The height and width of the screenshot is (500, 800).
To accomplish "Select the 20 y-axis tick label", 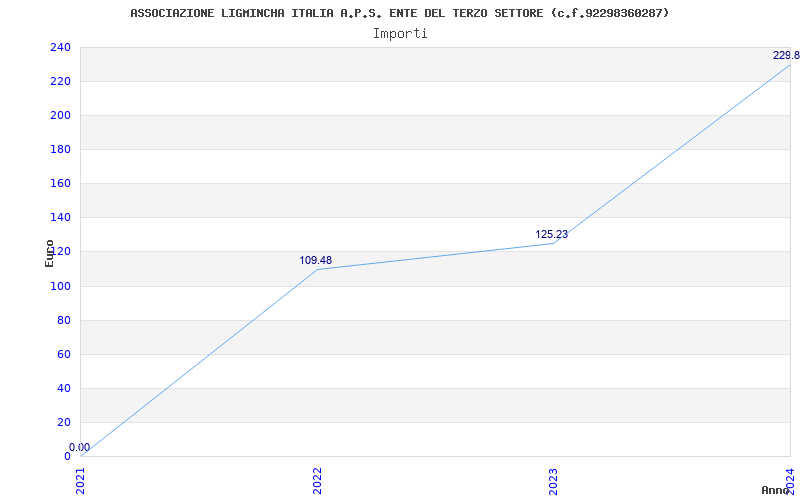I will (62, 422).
